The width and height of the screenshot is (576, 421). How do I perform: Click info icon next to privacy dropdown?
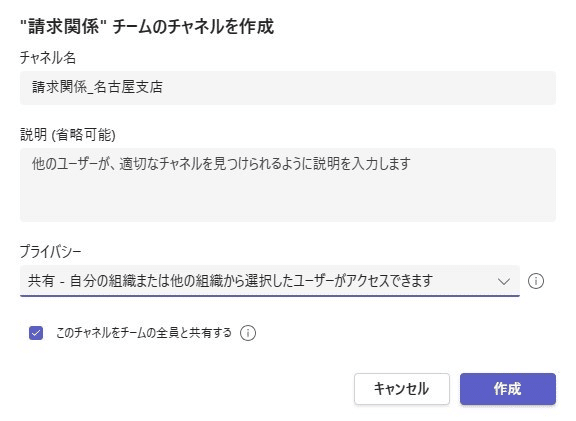tap(536, 281)
